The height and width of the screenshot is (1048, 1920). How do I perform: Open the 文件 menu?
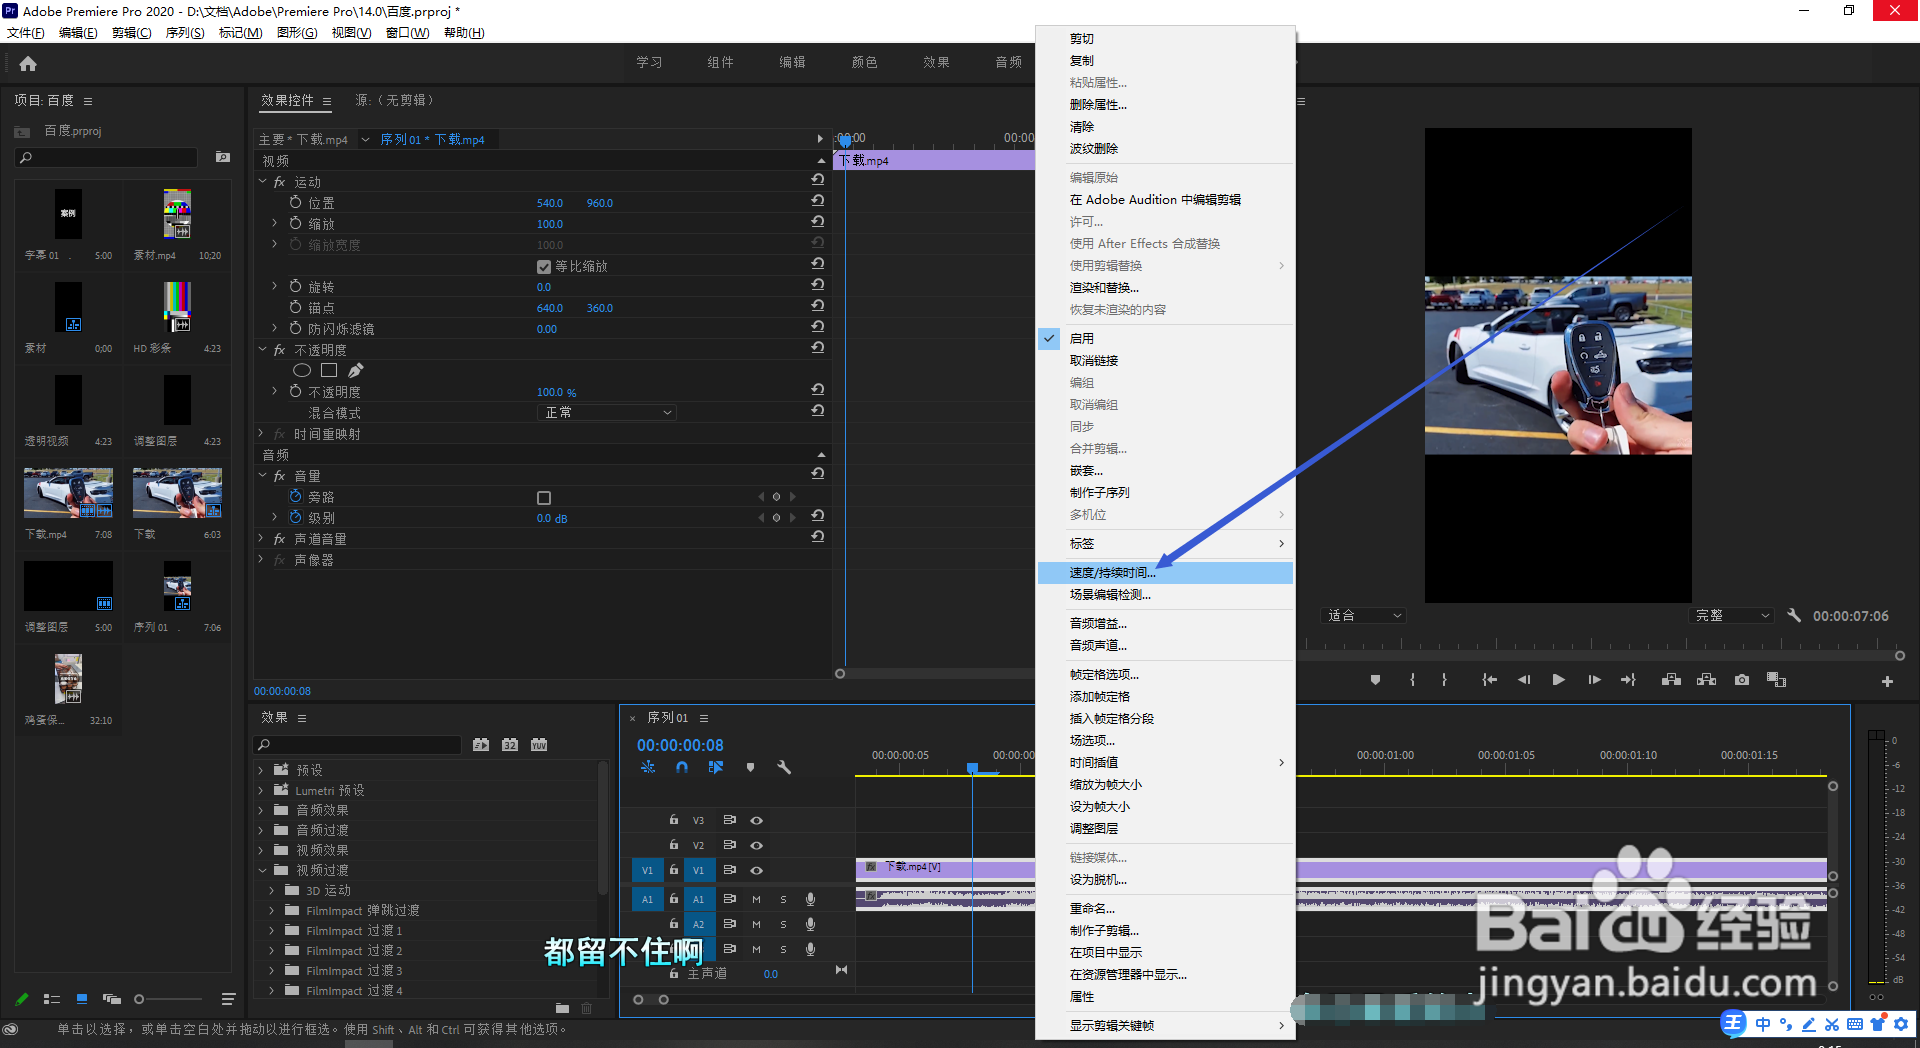[26, 33]
